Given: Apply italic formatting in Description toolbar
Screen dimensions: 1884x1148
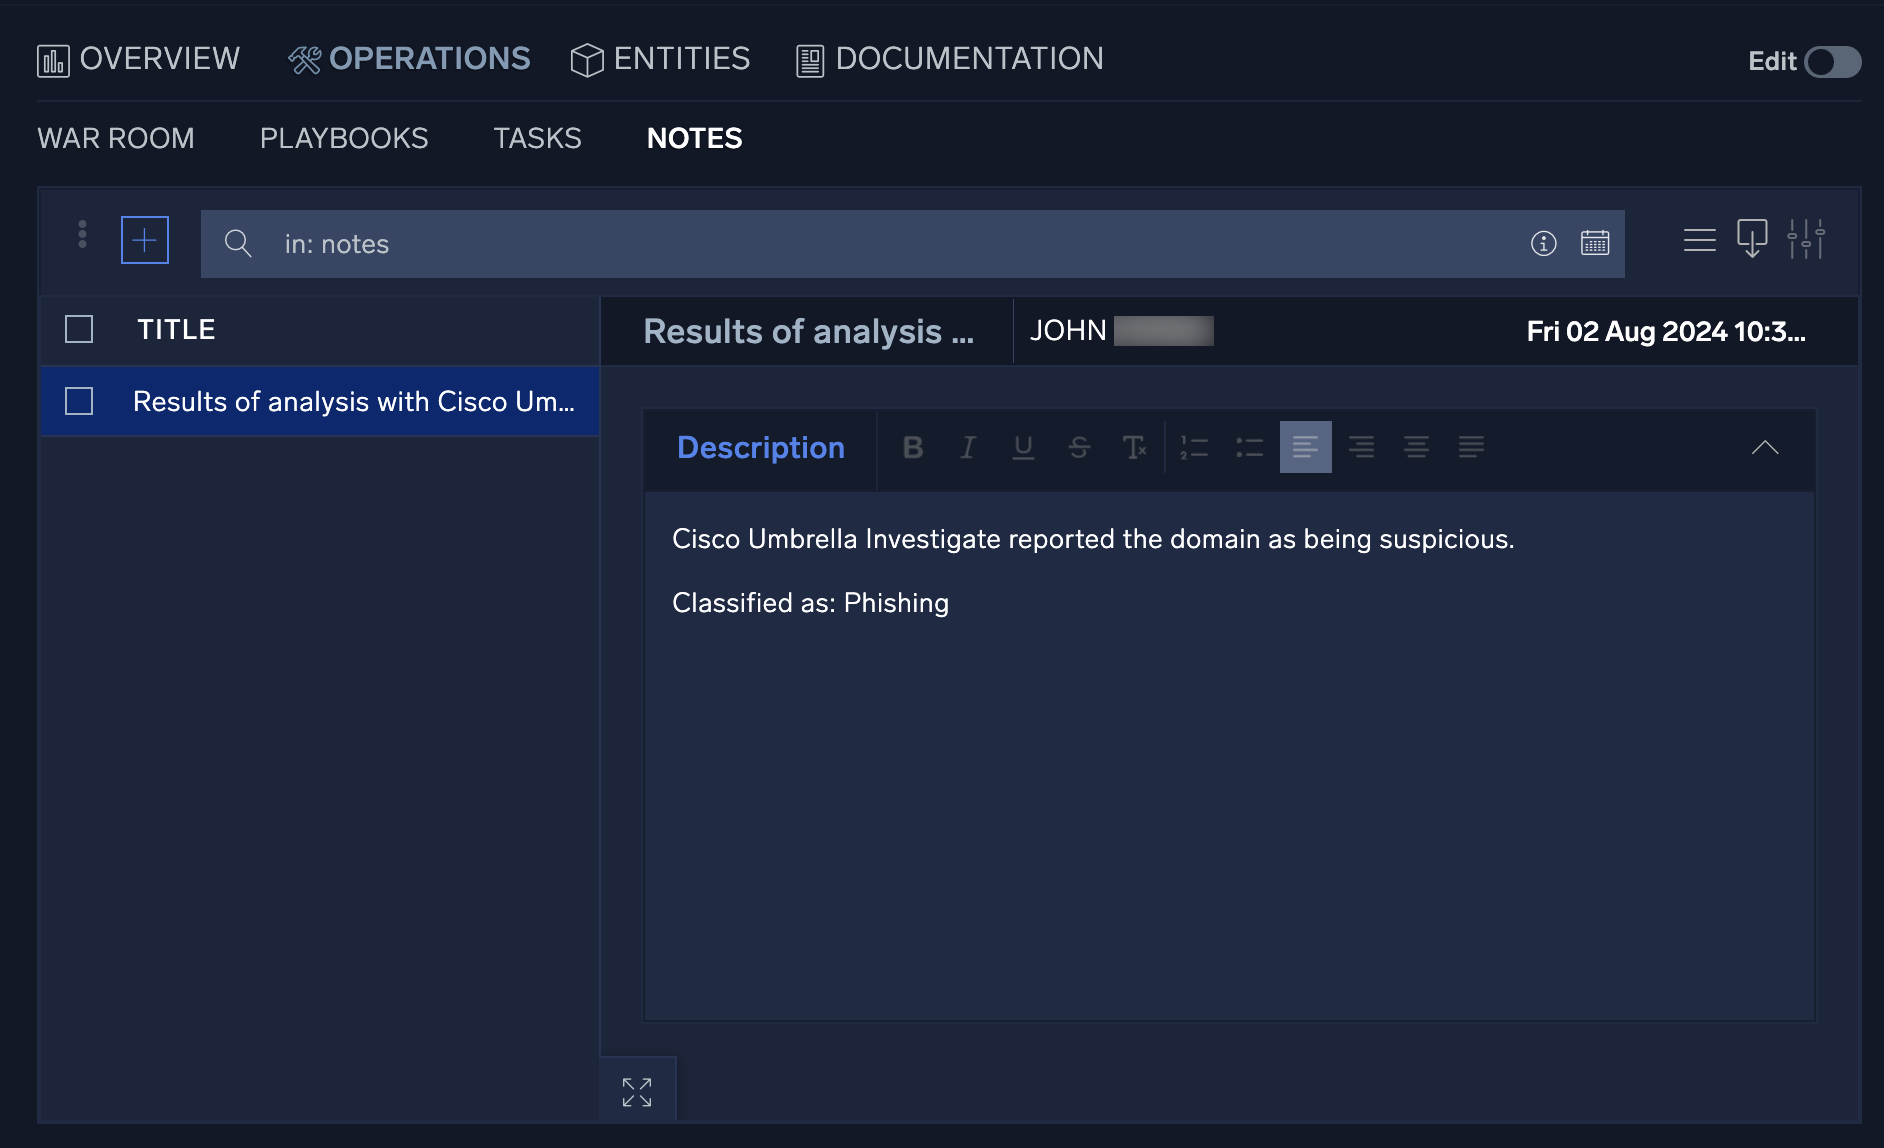Looking at the screenshot, I should tap(967, 448).
